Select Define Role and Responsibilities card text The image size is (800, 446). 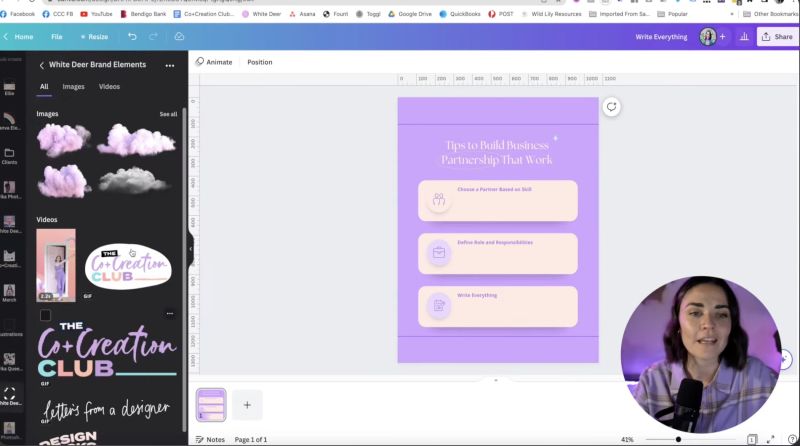(x=495, y=242)
